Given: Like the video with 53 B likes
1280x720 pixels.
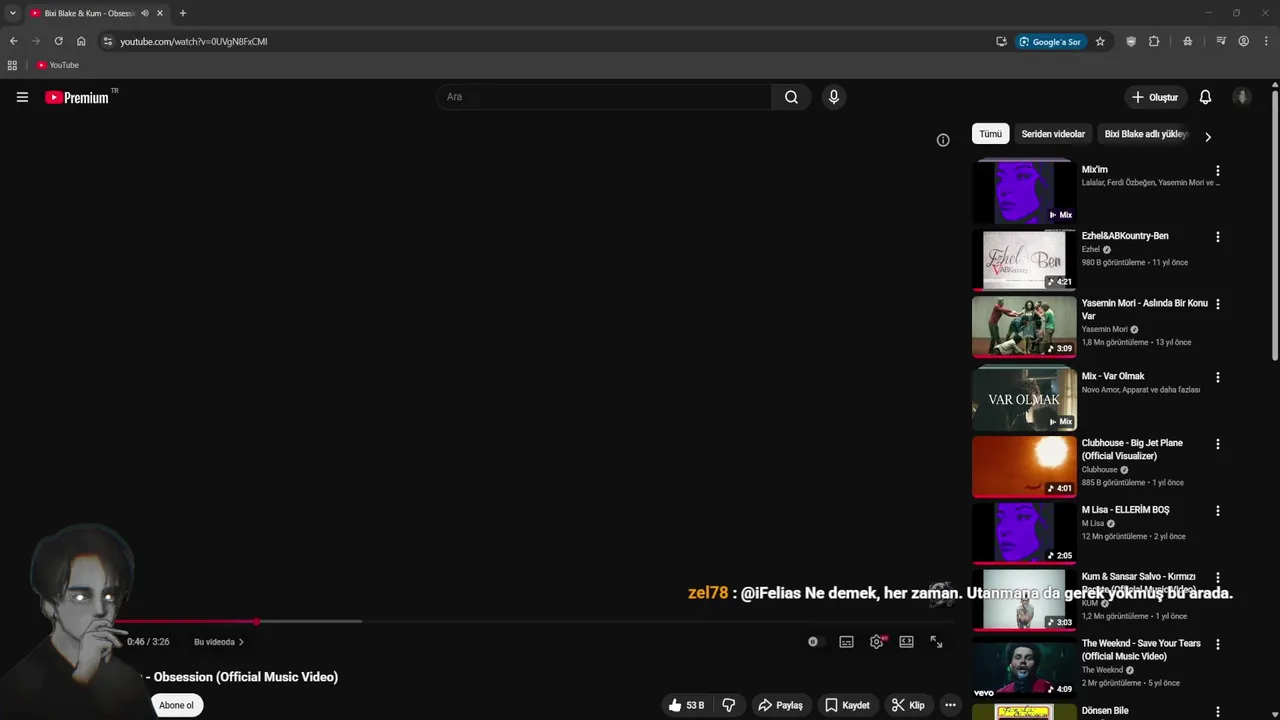Looking at the screenshot, I should coord(686,705).
